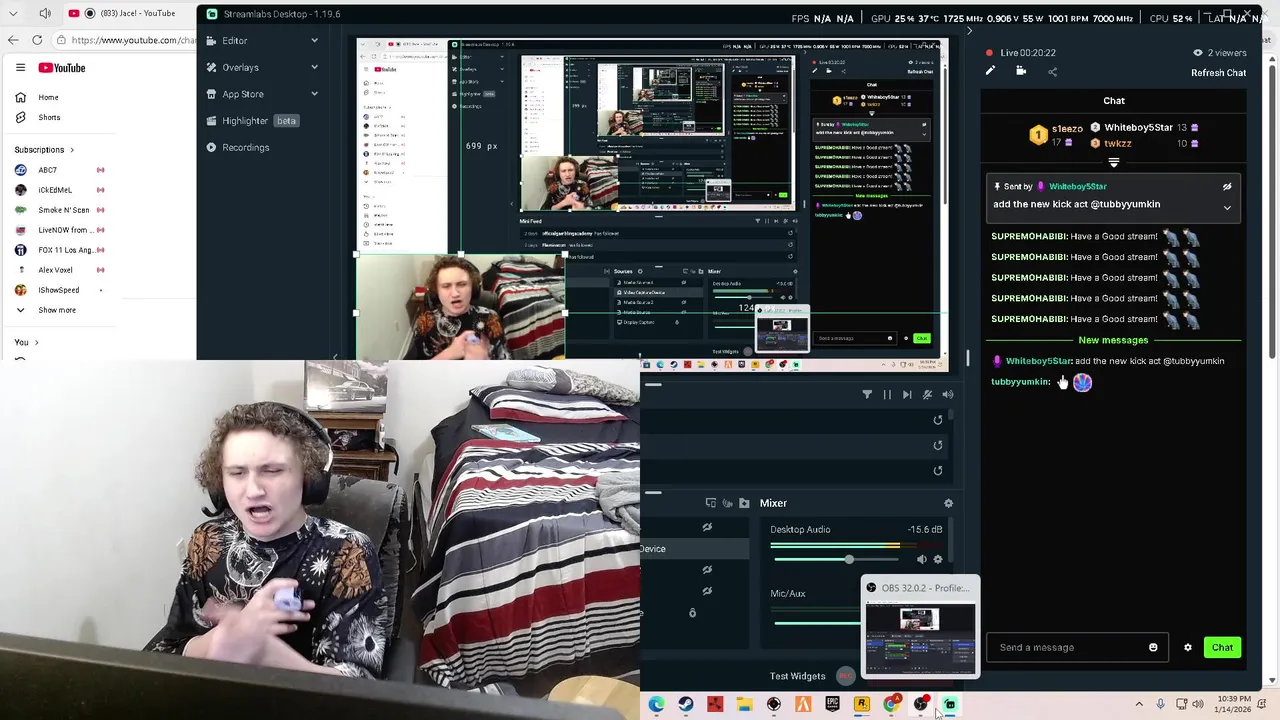
Task: Click the Editor label in Streamlabs sidebar
Action: [235, 40]
